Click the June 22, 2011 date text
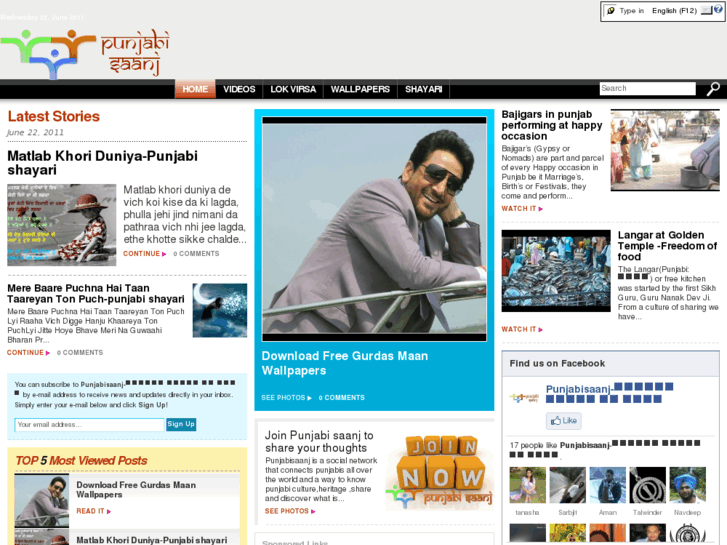This screenshot has height=545, width=727. click(x=35, y=133)
